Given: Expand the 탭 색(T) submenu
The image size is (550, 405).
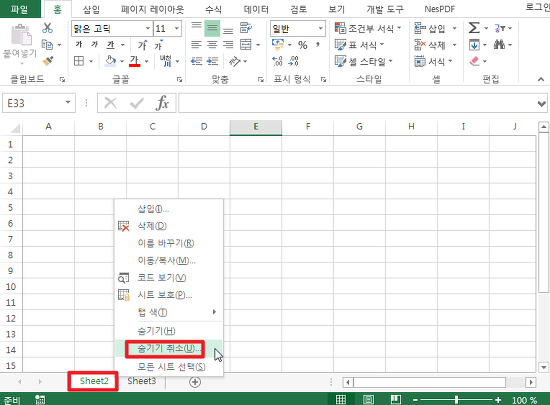Looking at the screenshot, I should (x=169, y=312).
